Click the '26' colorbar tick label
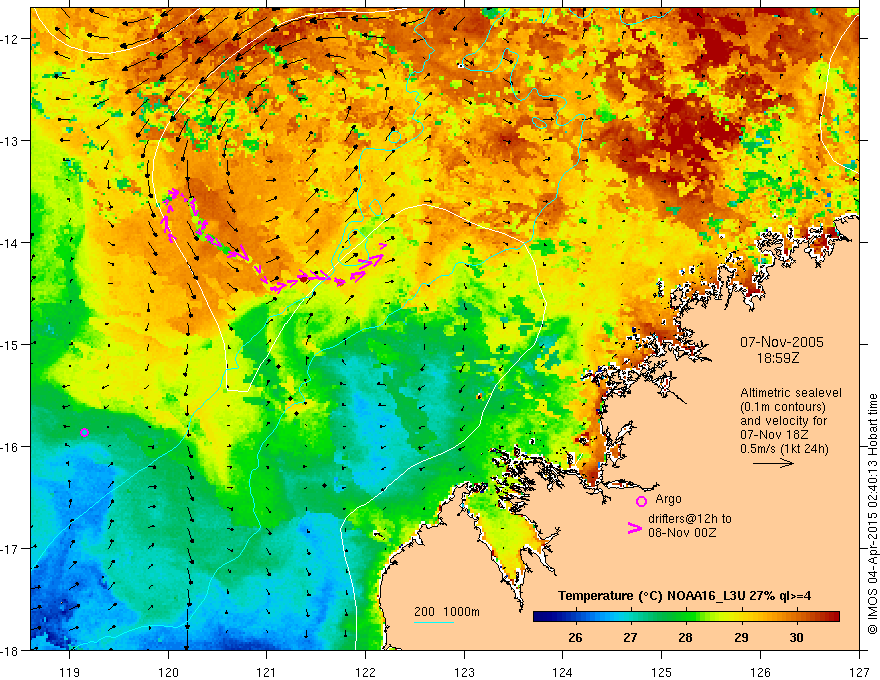The height and width of the screenshot is (680, 880). click(575, 637)
